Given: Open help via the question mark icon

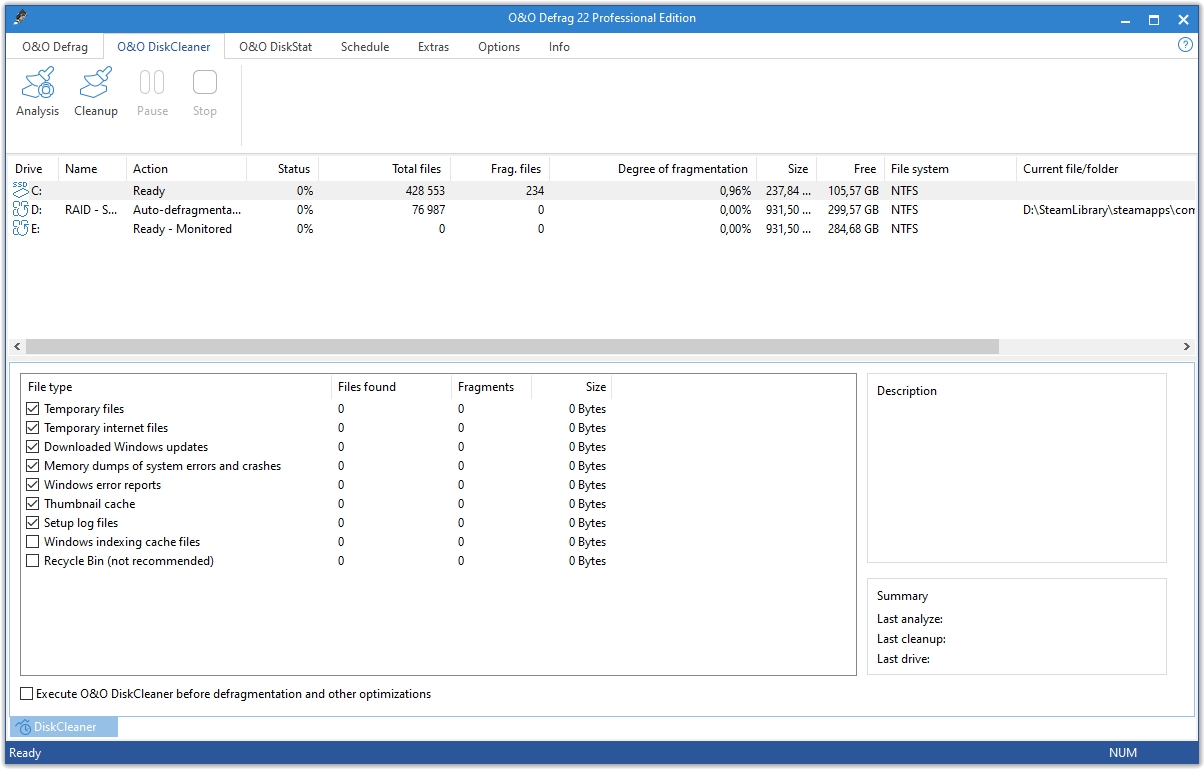Looking at the screenshot, I should coord(1186,46).
